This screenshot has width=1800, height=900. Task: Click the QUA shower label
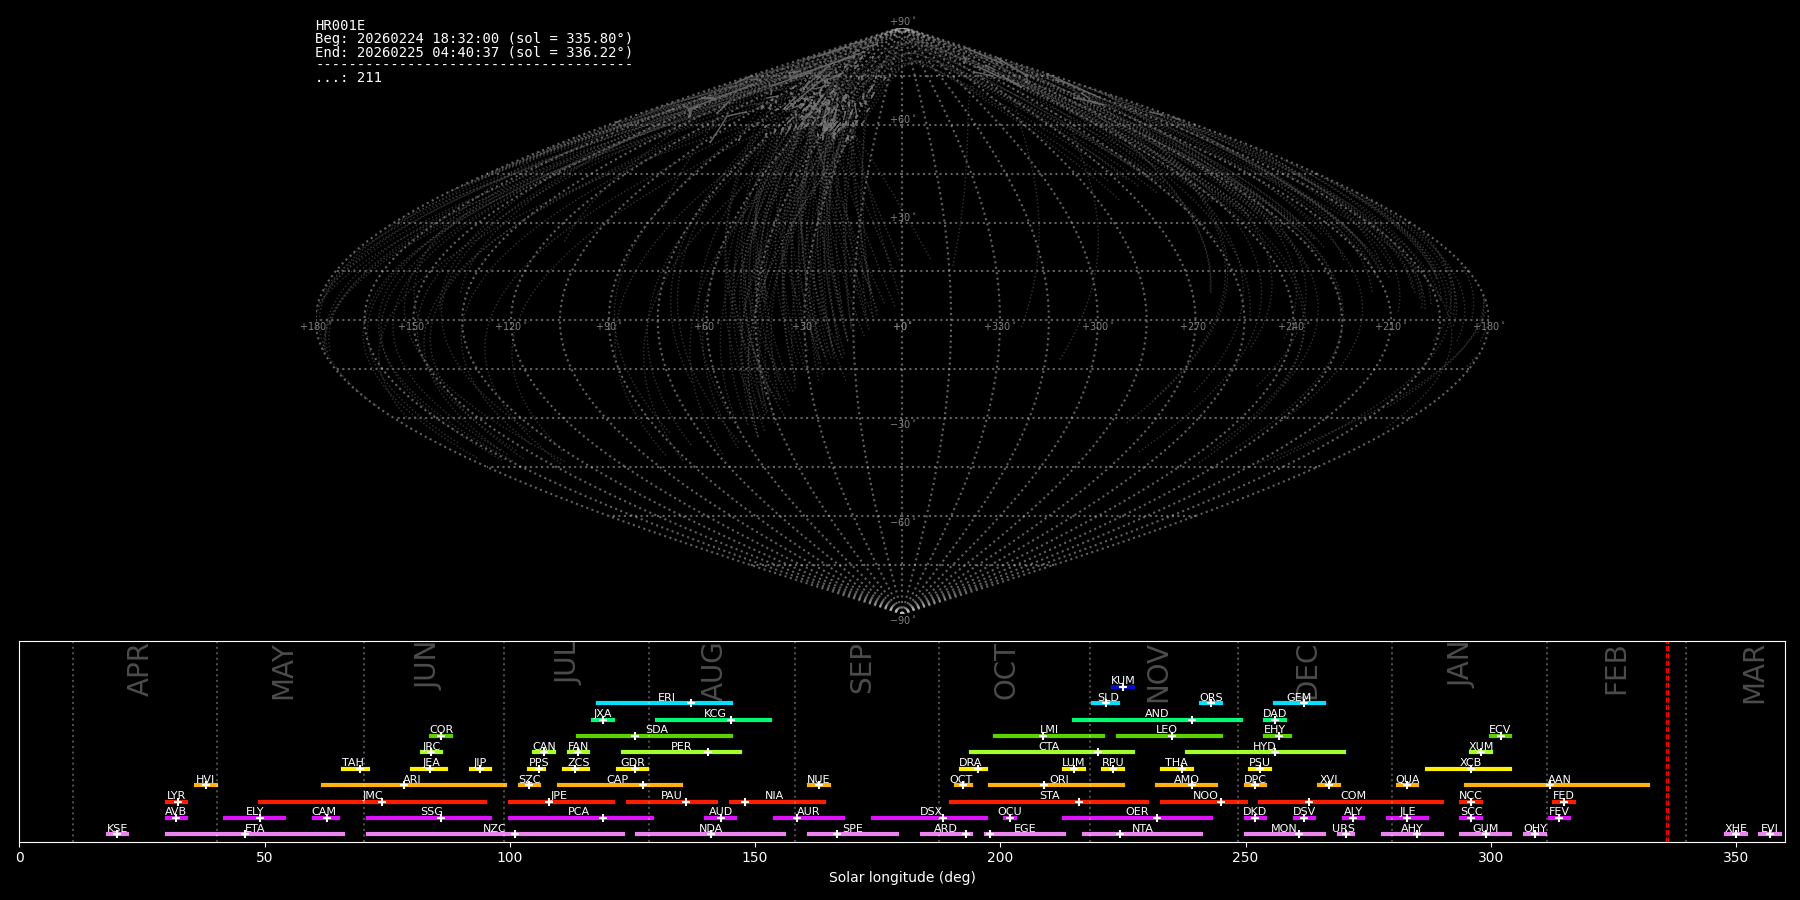1407,780
